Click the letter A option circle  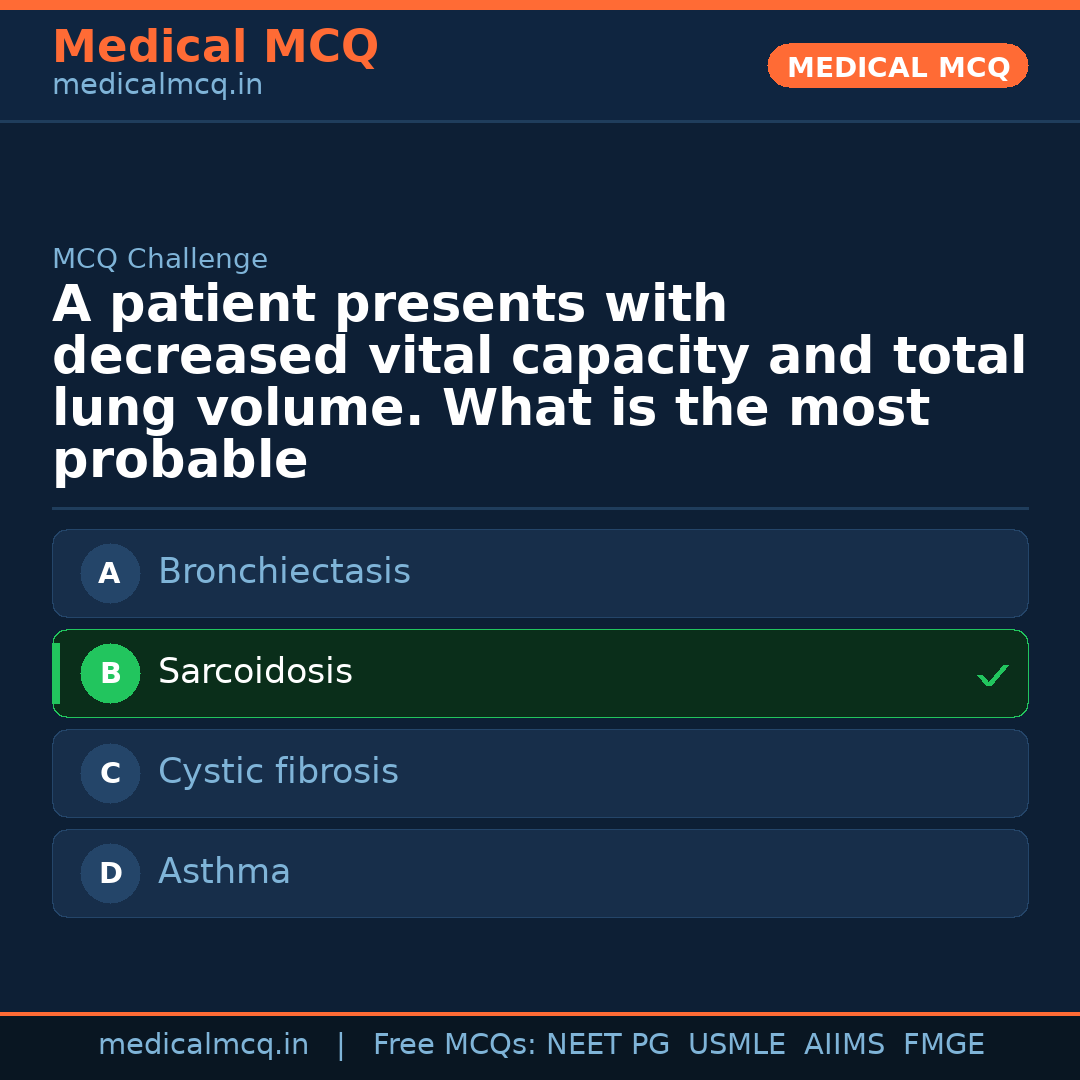point(110,574)
